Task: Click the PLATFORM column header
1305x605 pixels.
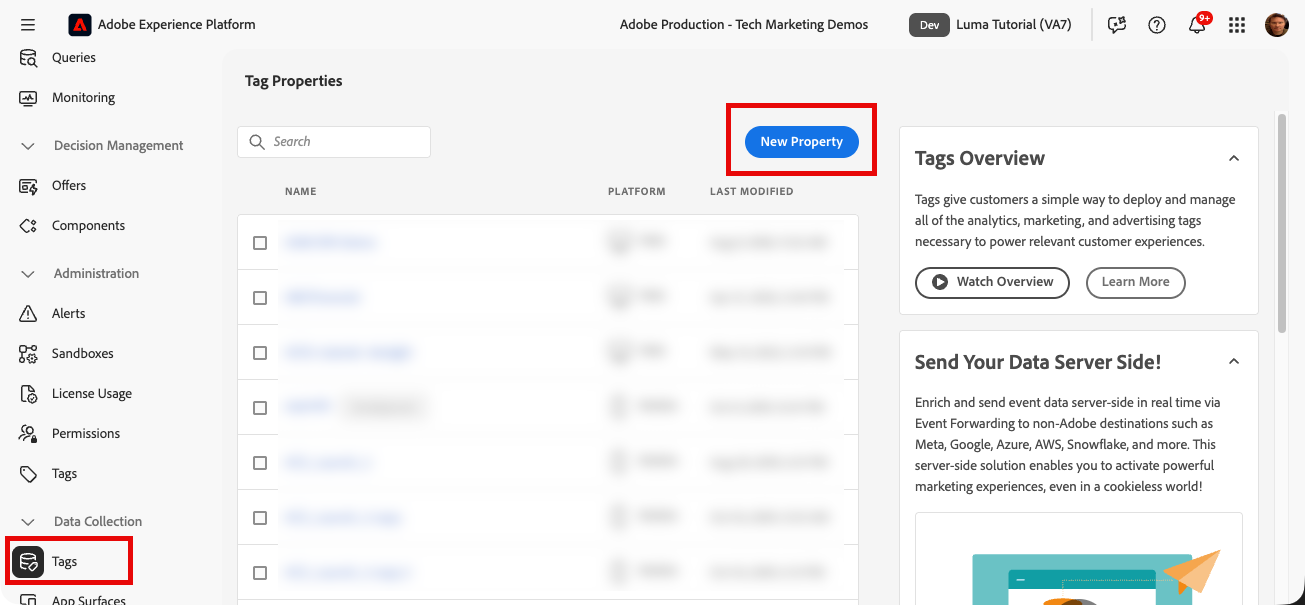Action: pos(636,192)
